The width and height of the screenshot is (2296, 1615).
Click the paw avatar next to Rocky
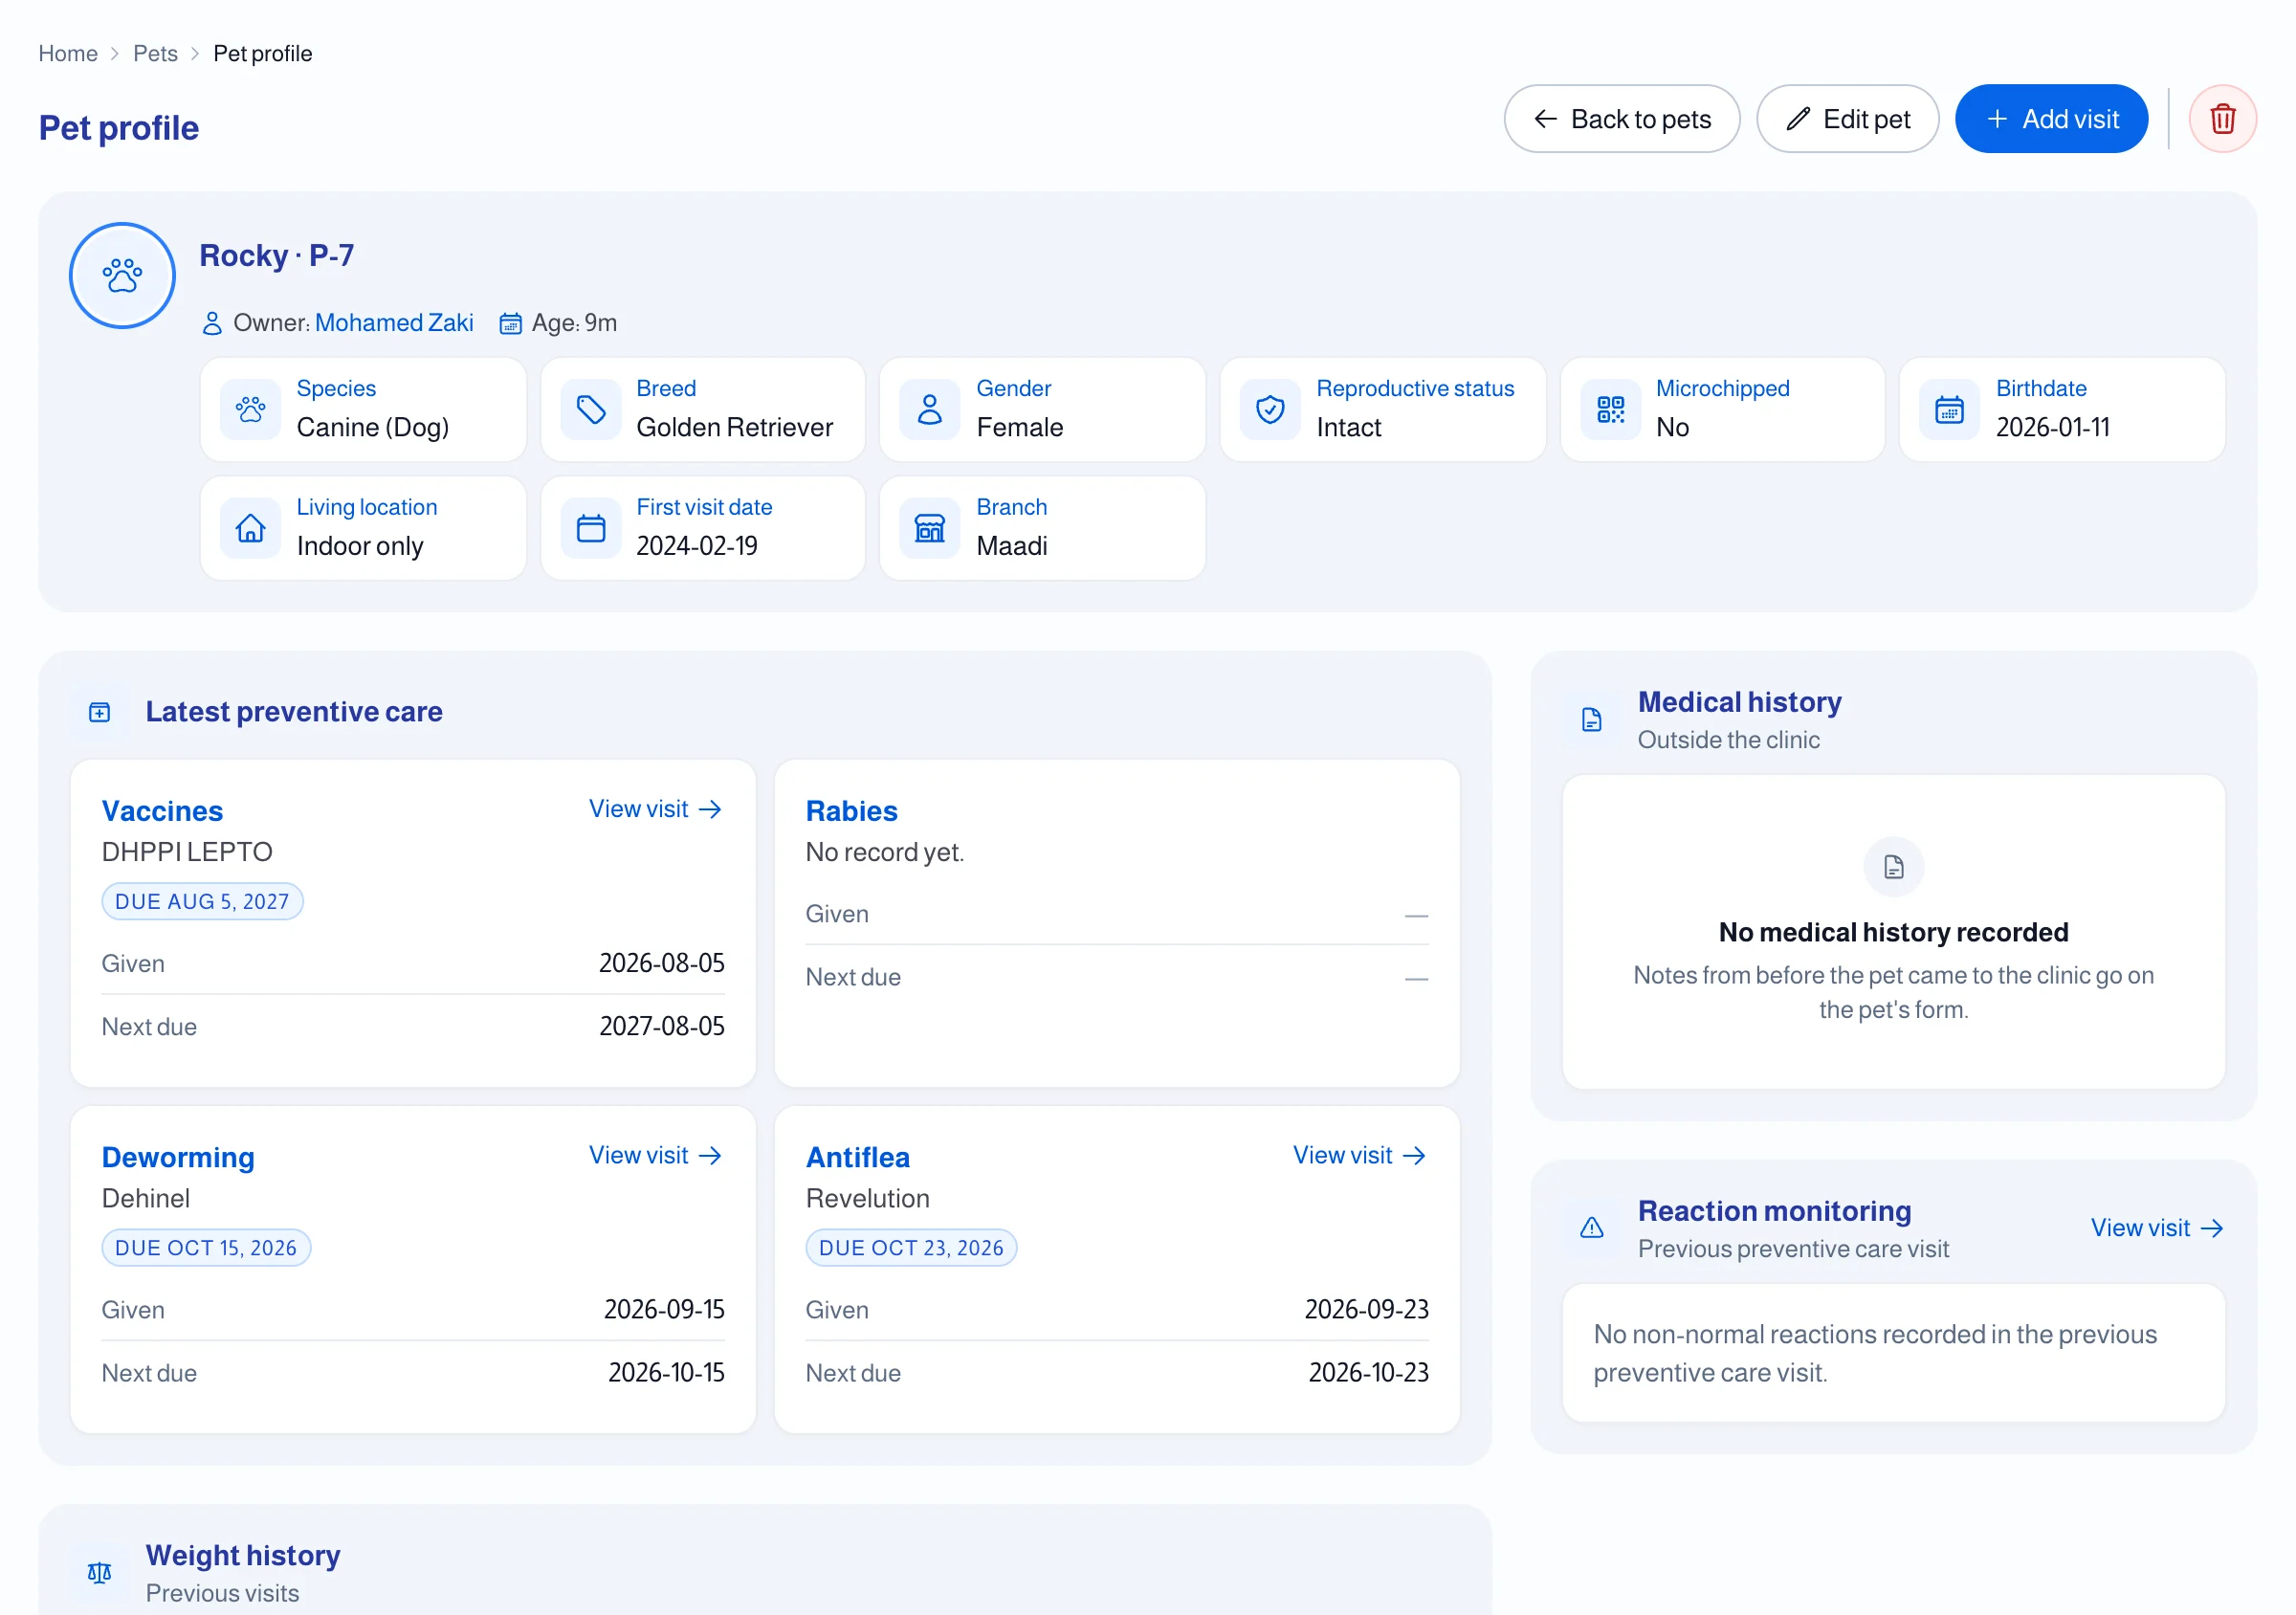(122, 275)
